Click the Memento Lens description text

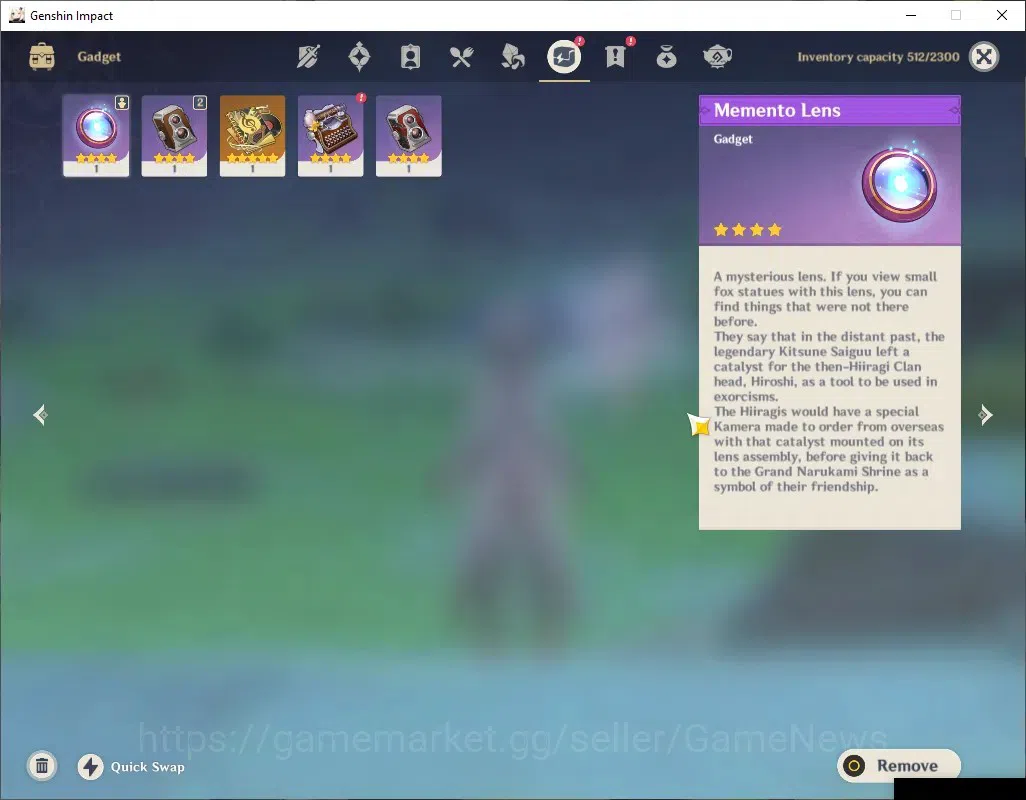828,381
